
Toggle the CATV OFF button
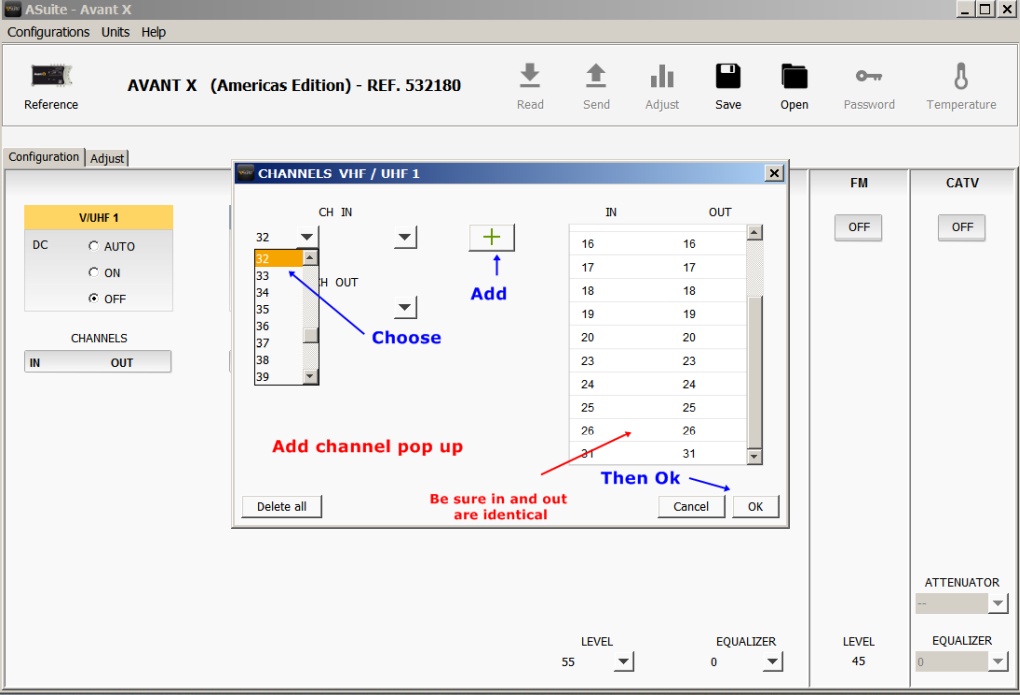pos(962,227)
